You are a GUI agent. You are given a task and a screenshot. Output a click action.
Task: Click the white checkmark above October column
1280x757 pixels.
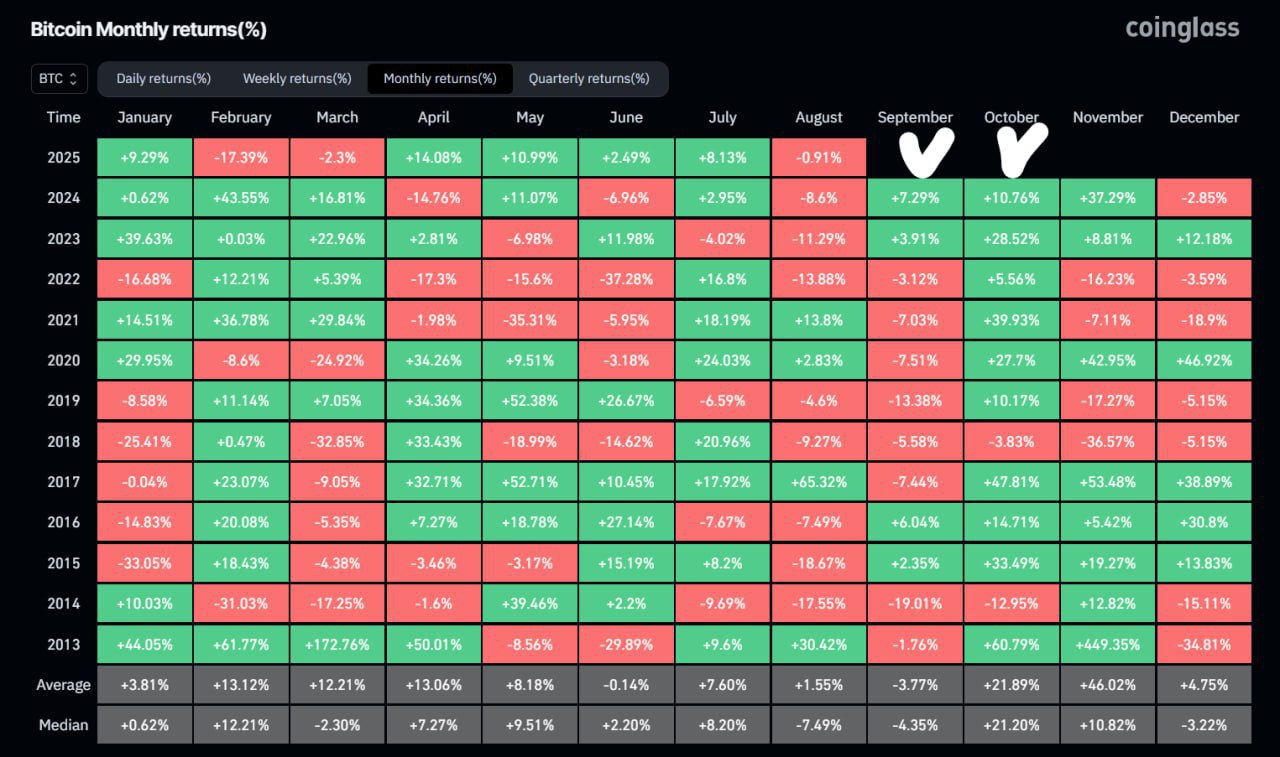1022,146
